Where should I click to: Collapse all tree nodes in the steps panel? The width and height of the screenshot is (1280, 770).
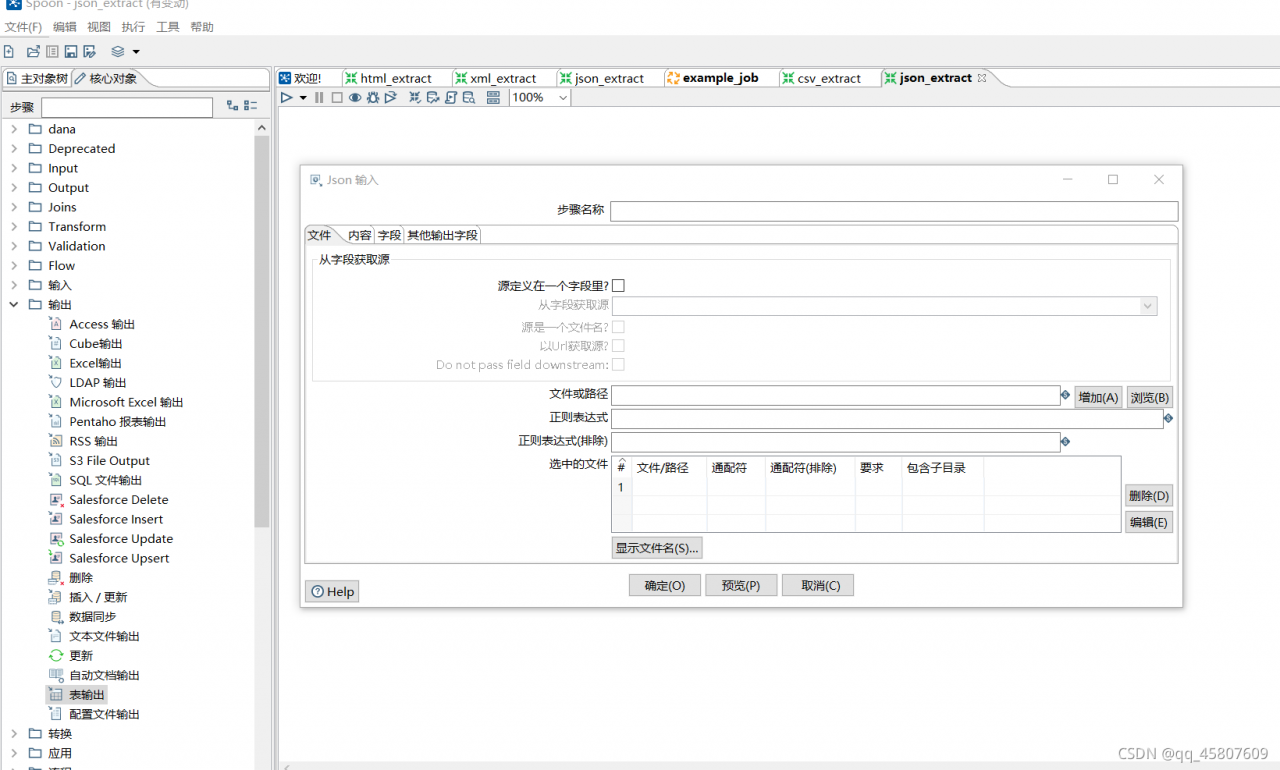point(250,105)
